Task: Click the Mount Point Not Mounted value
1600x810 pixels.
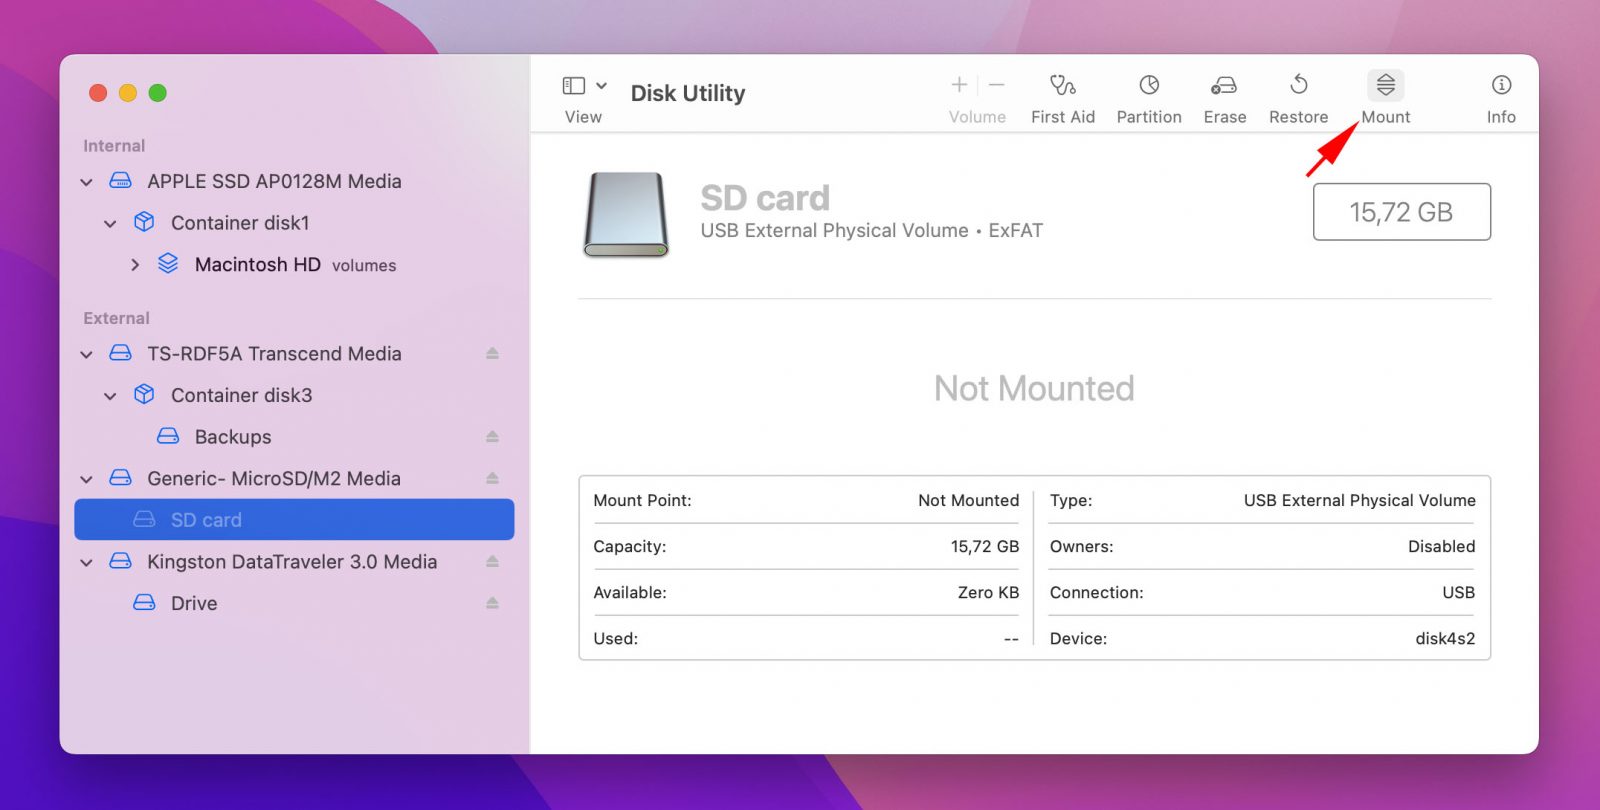Action: (968, 500)
